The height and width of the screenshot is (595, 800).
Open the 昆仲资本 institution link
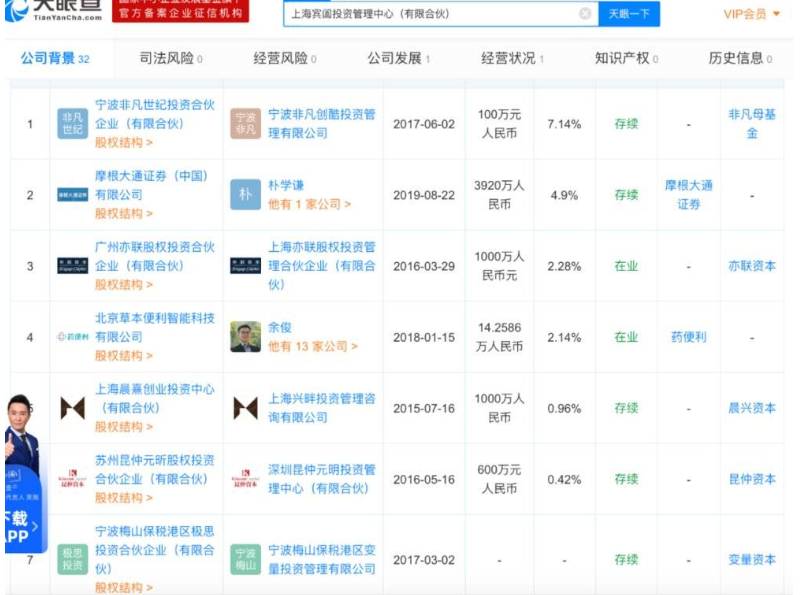(752, 479)
